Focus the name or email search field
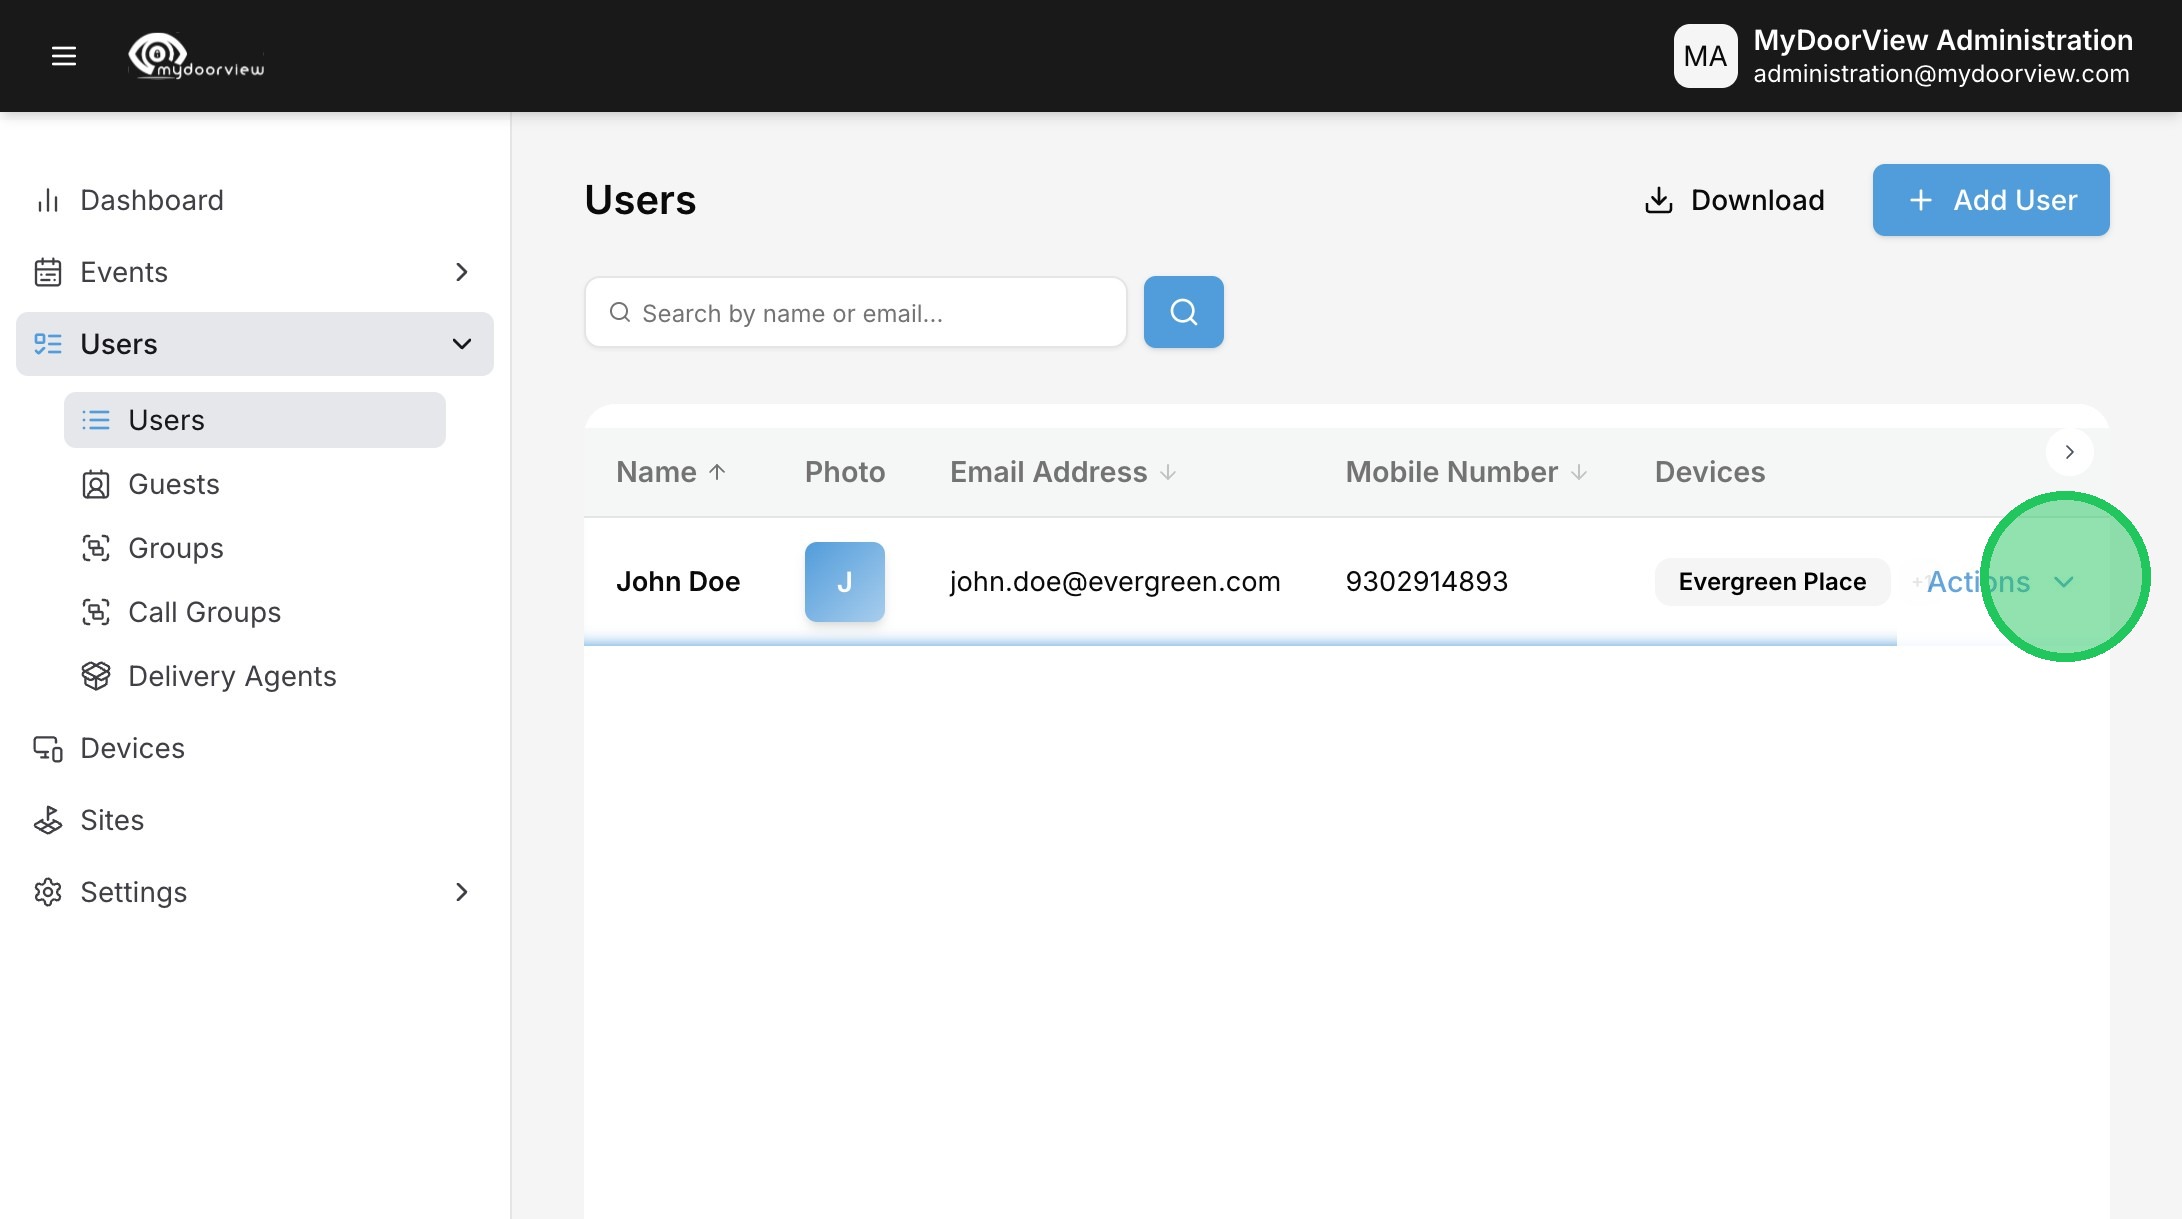Image resolution: width=2182 pixels, height=1219 pixels. (x=870, y=313)
